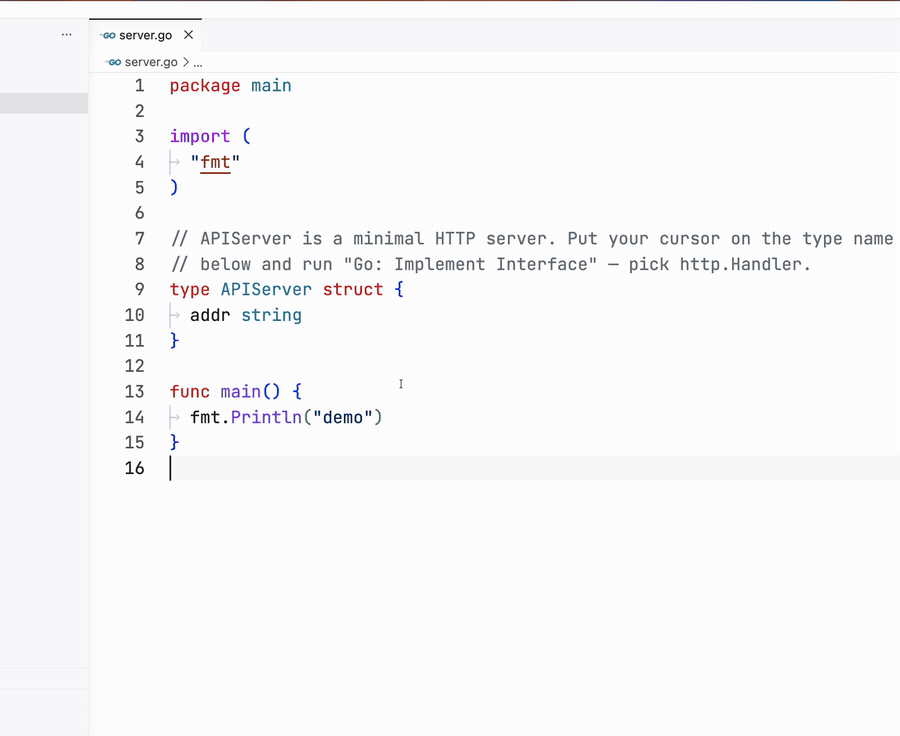This screenshot has height=736, width=900.
Task: Click the func keyword on line 13
Action: (190, 392)
